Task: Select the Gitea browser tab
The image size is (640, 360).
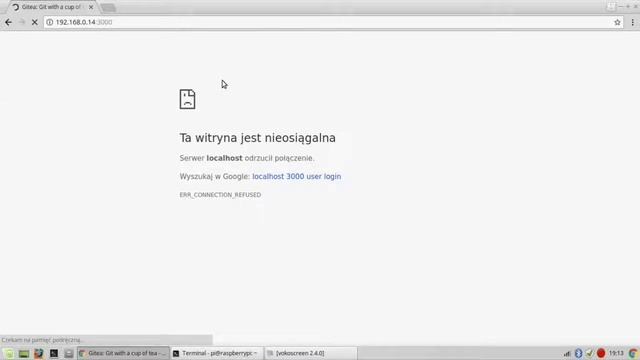Action: pos(51,7)
